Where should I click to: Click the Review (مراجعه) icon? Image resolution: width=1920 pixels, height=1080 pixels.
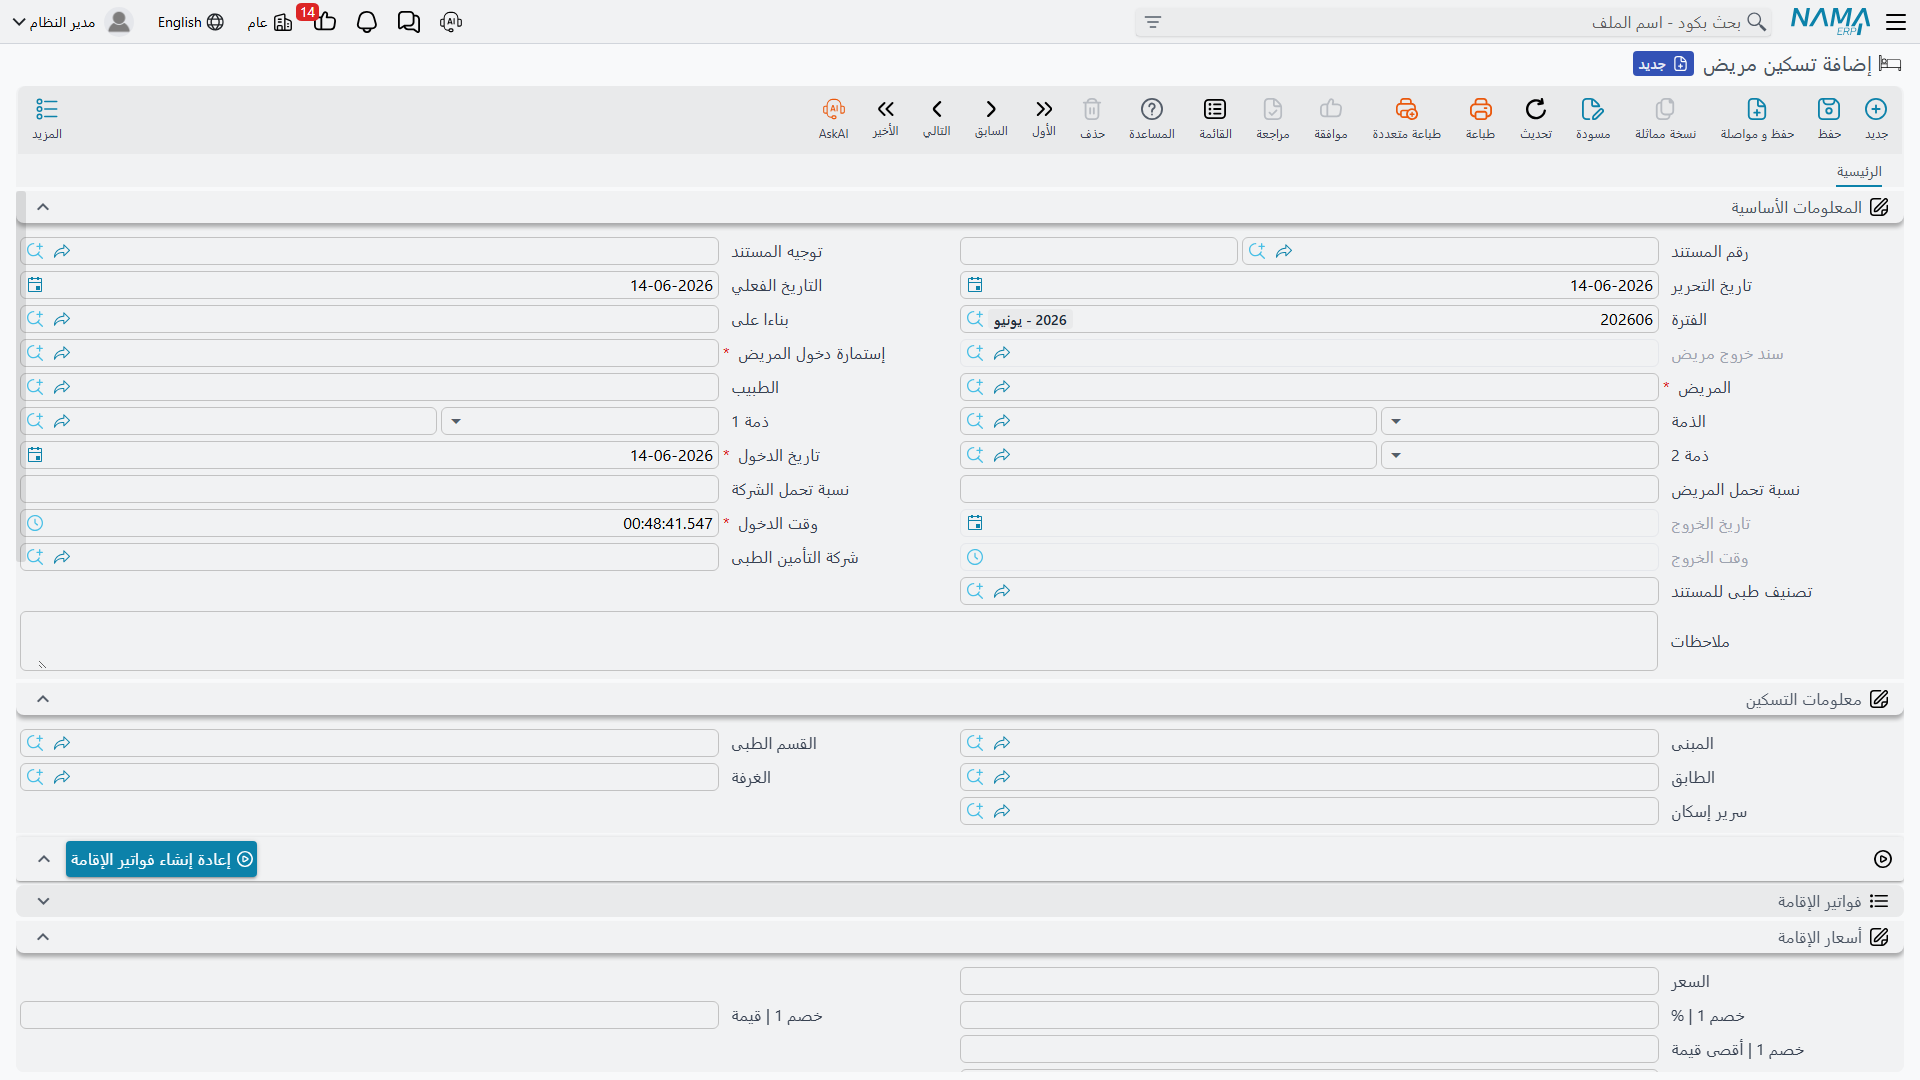1273,109
